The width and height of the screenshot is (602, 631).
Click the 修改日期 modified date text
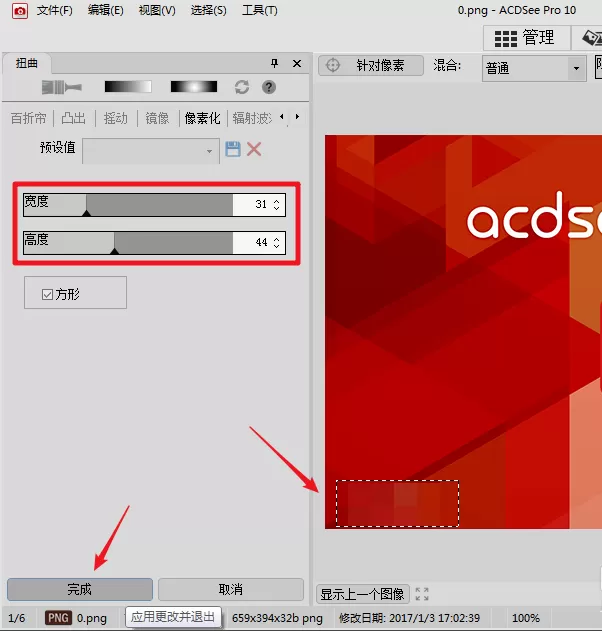click(x=409, y=618)
